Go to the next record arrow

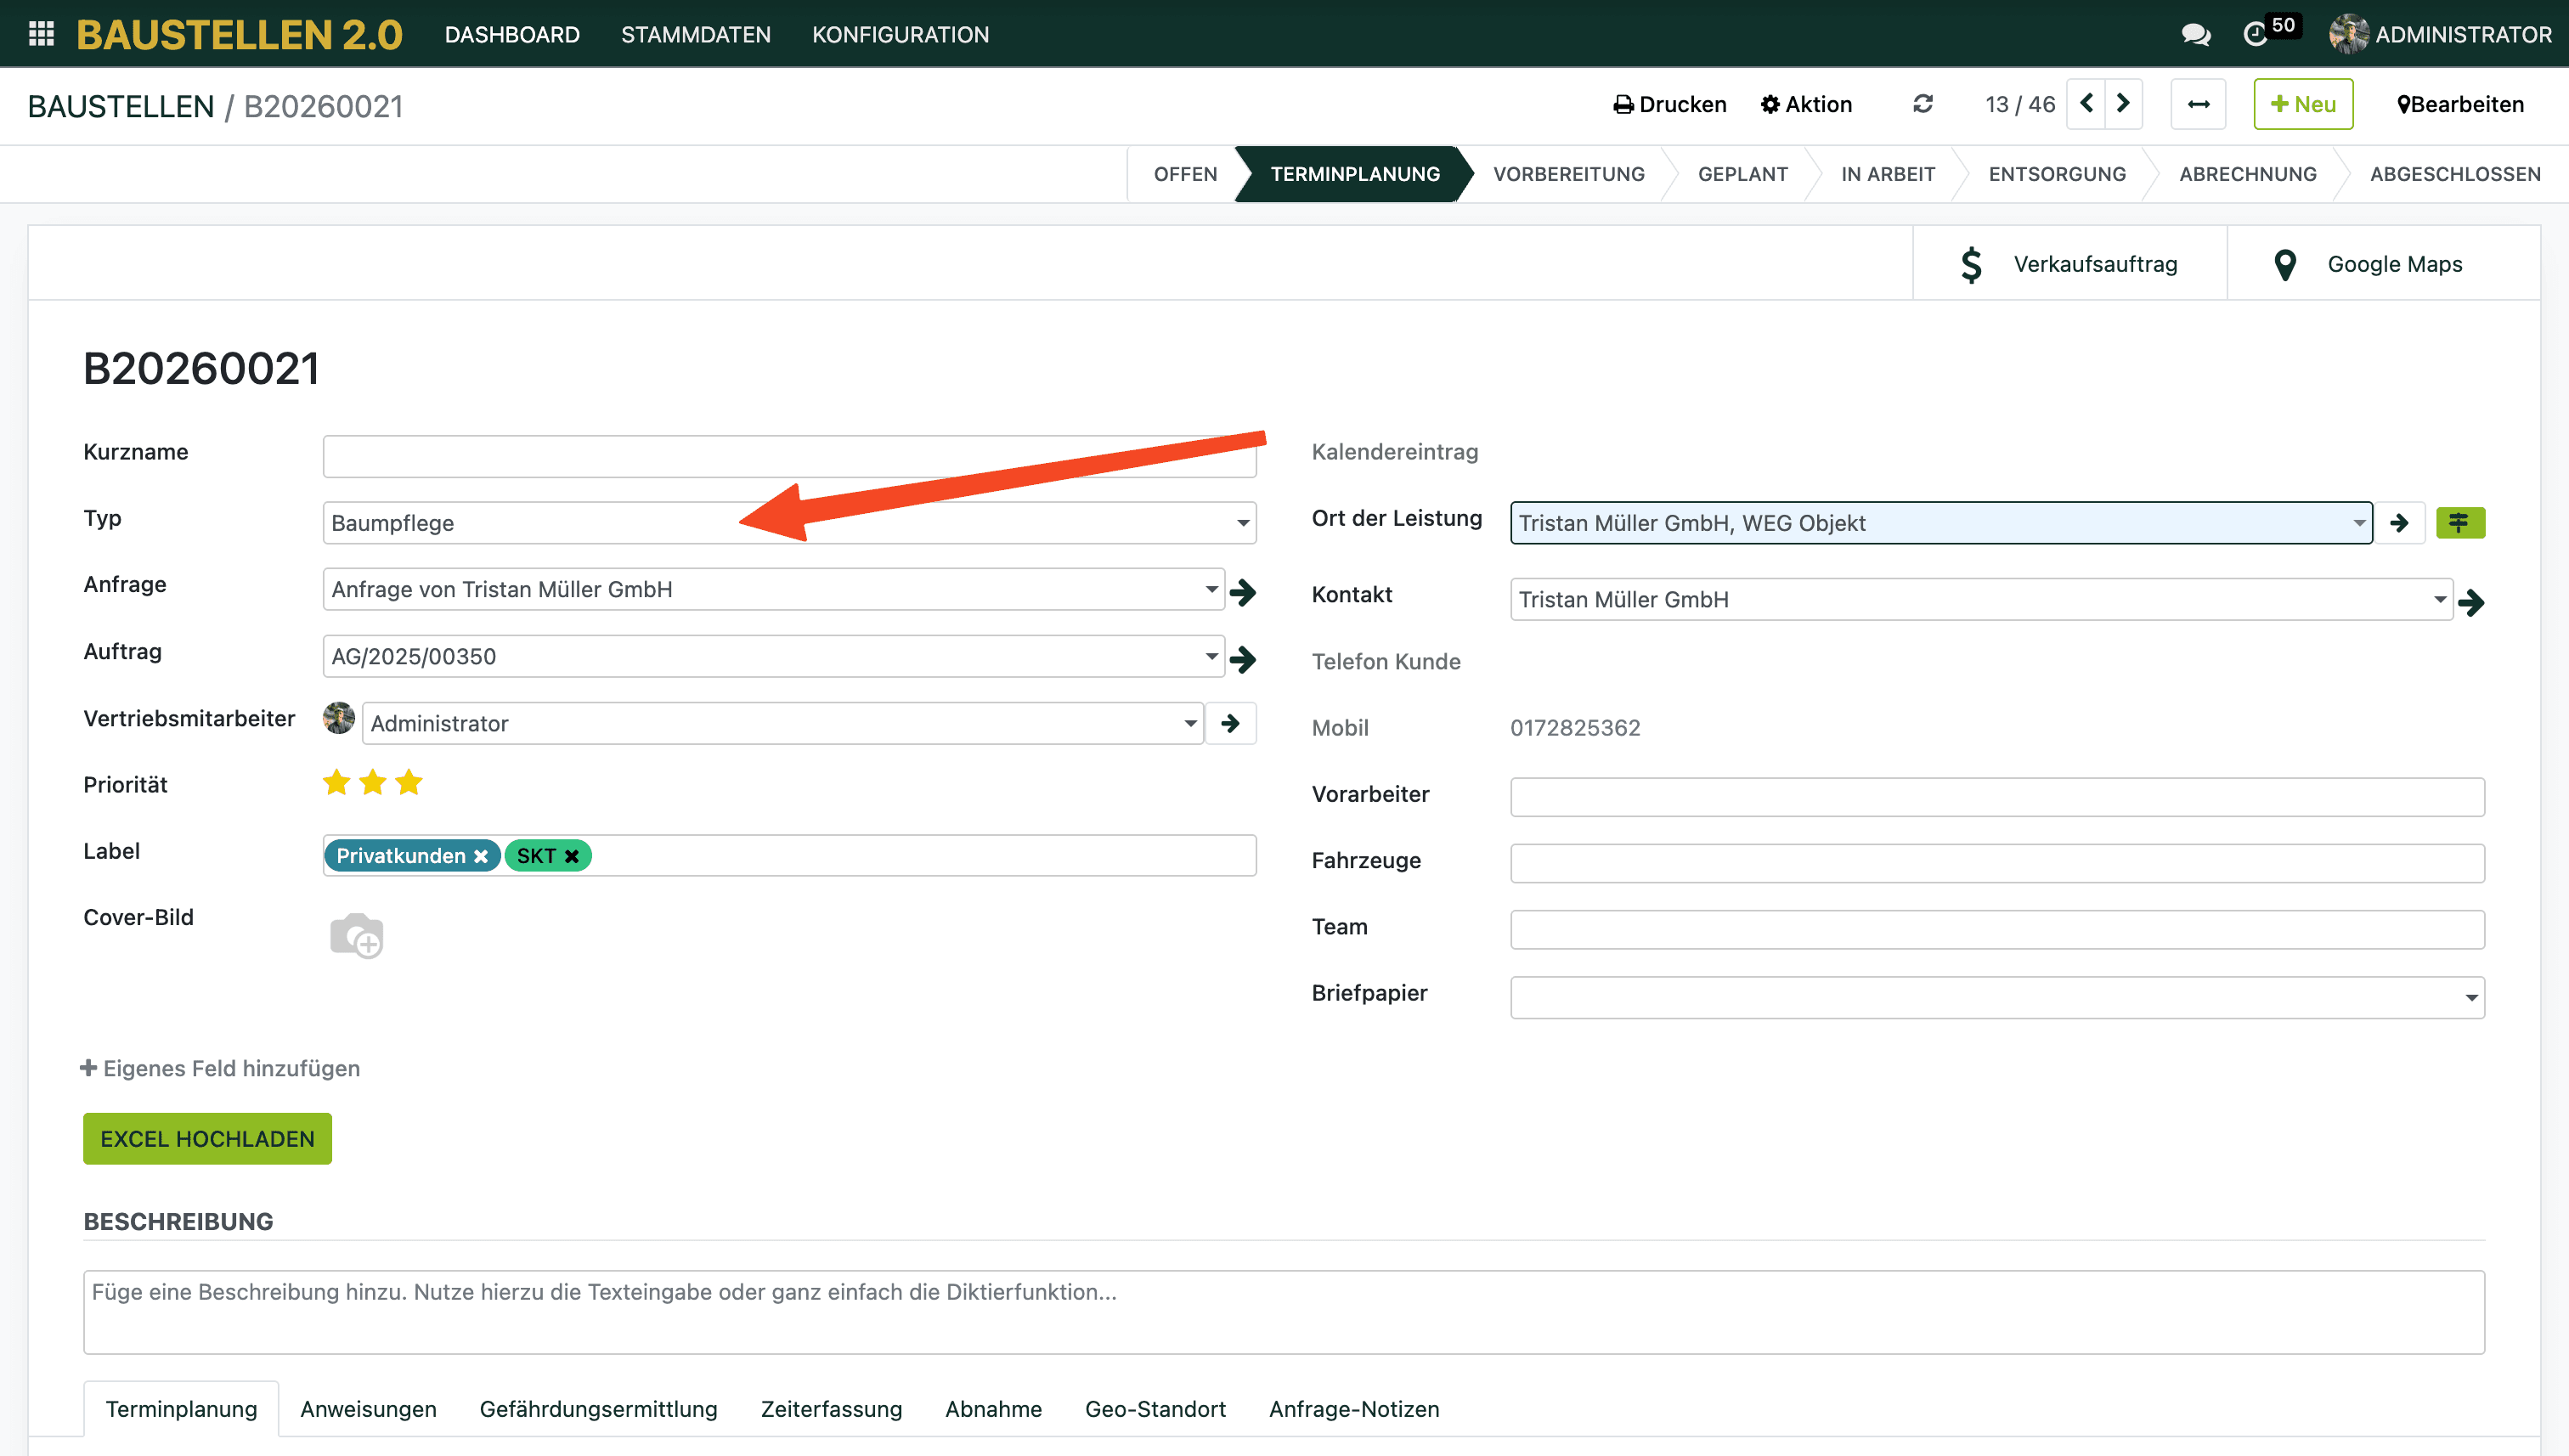point(2123,104)
